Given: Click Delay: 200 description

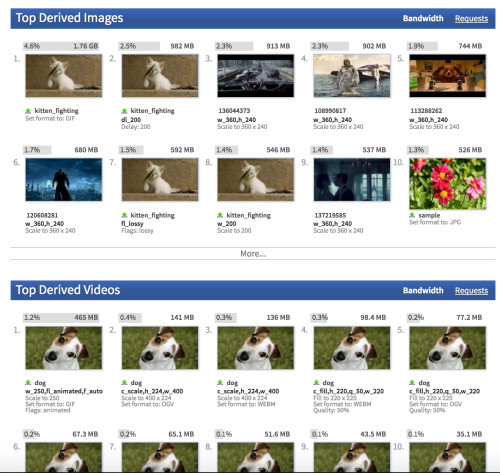Looking at the screenshot, I should (x=136, y=127).
